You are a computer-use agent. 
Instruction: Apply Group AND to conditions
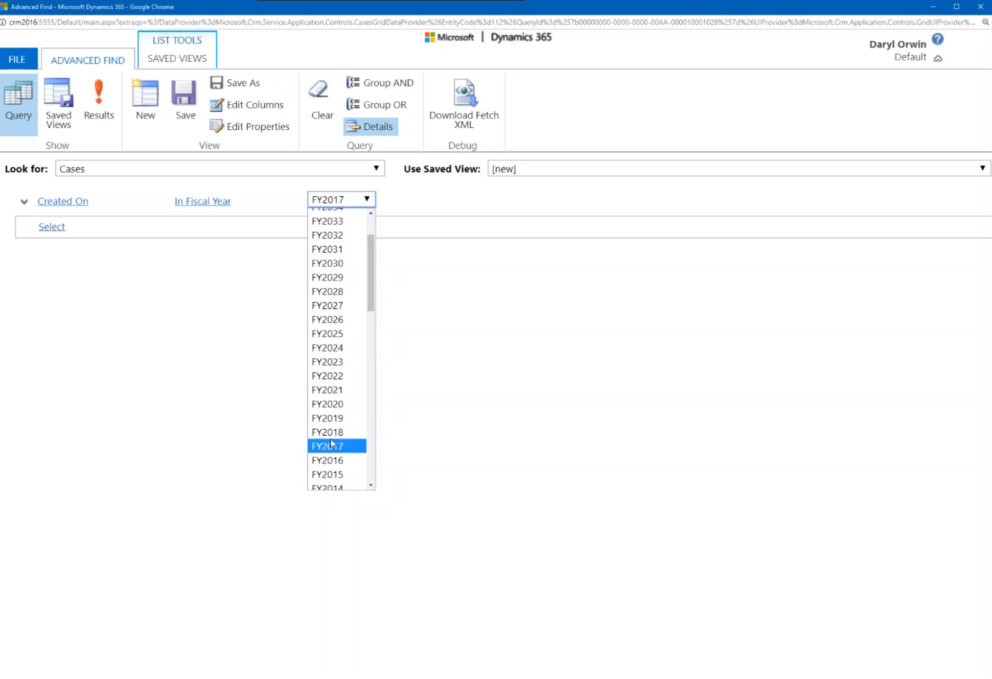380,83
